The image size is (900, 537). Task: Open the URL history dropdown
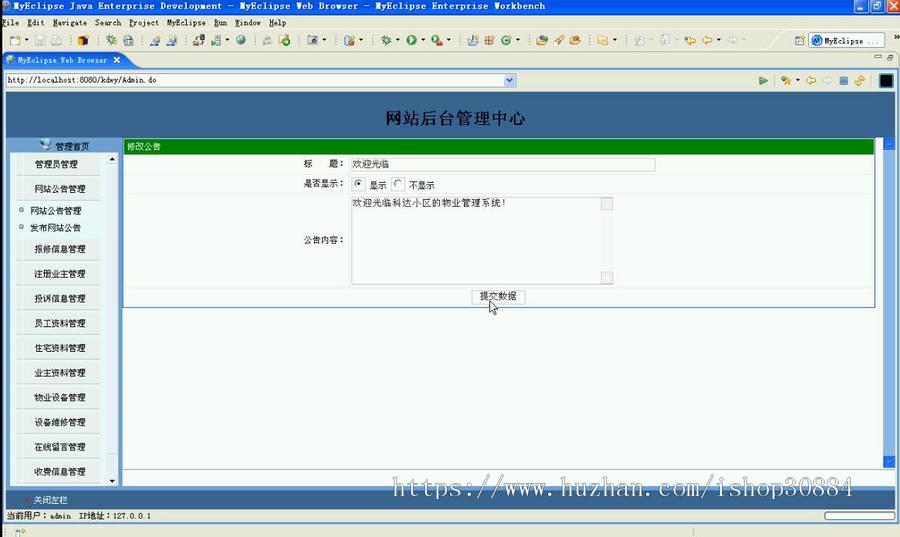pyautogui.click(x=510, y=81)
